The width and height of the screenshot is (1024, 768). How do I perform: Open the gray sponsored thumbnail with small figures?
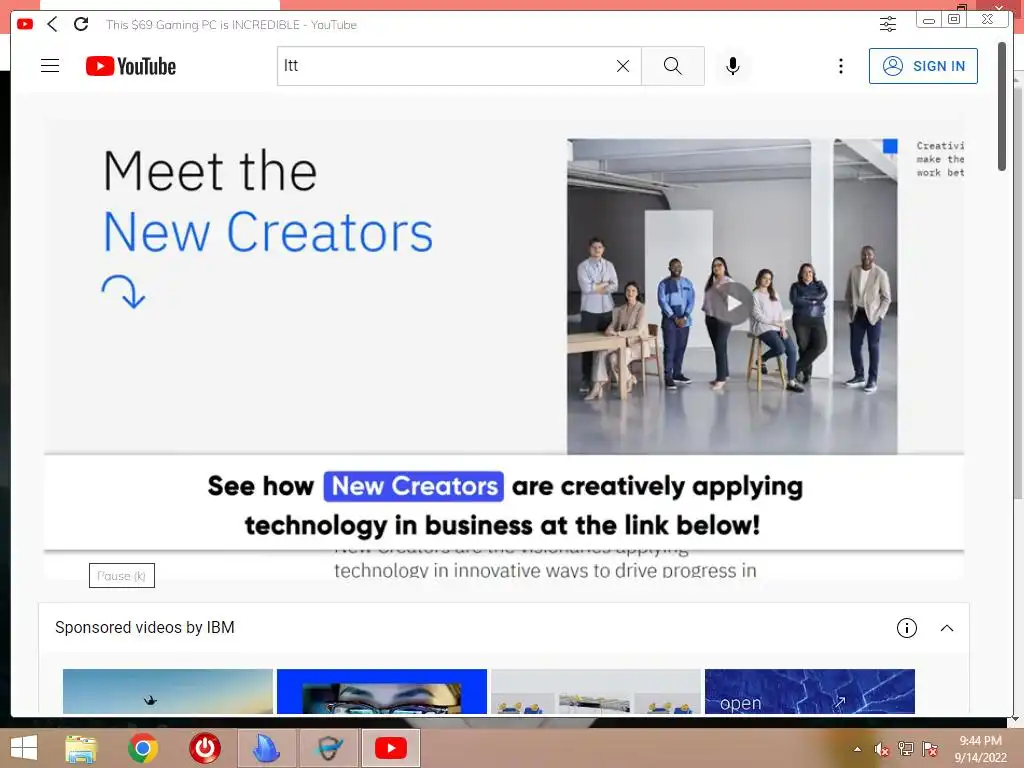click(x=596, y=691)
